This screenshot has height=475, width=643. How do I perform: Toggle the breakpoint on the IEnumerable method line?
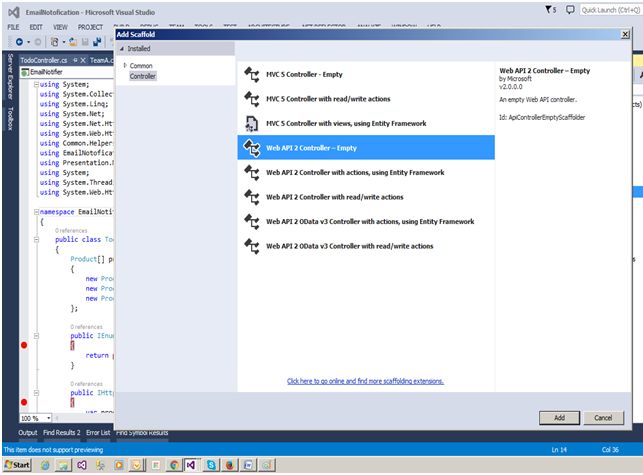(x=24, y=345)
